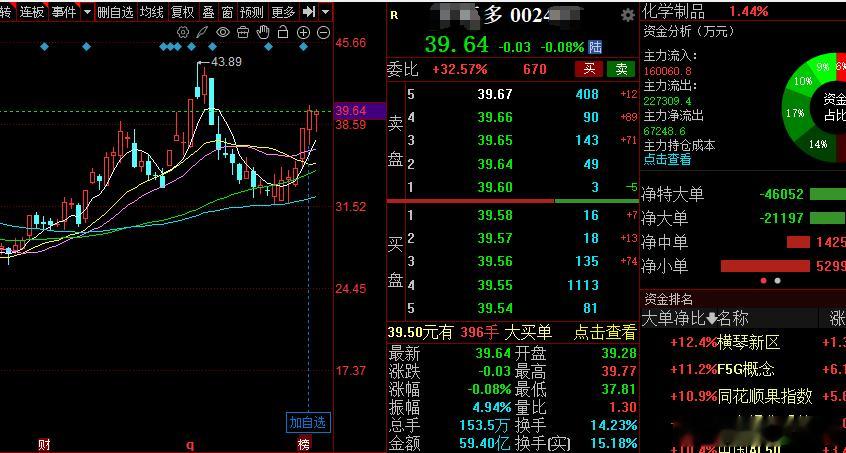Click the 换手 14.23% value
Image resolution: width=846 pixels, height=453 pixels.
tap(614, 425)
